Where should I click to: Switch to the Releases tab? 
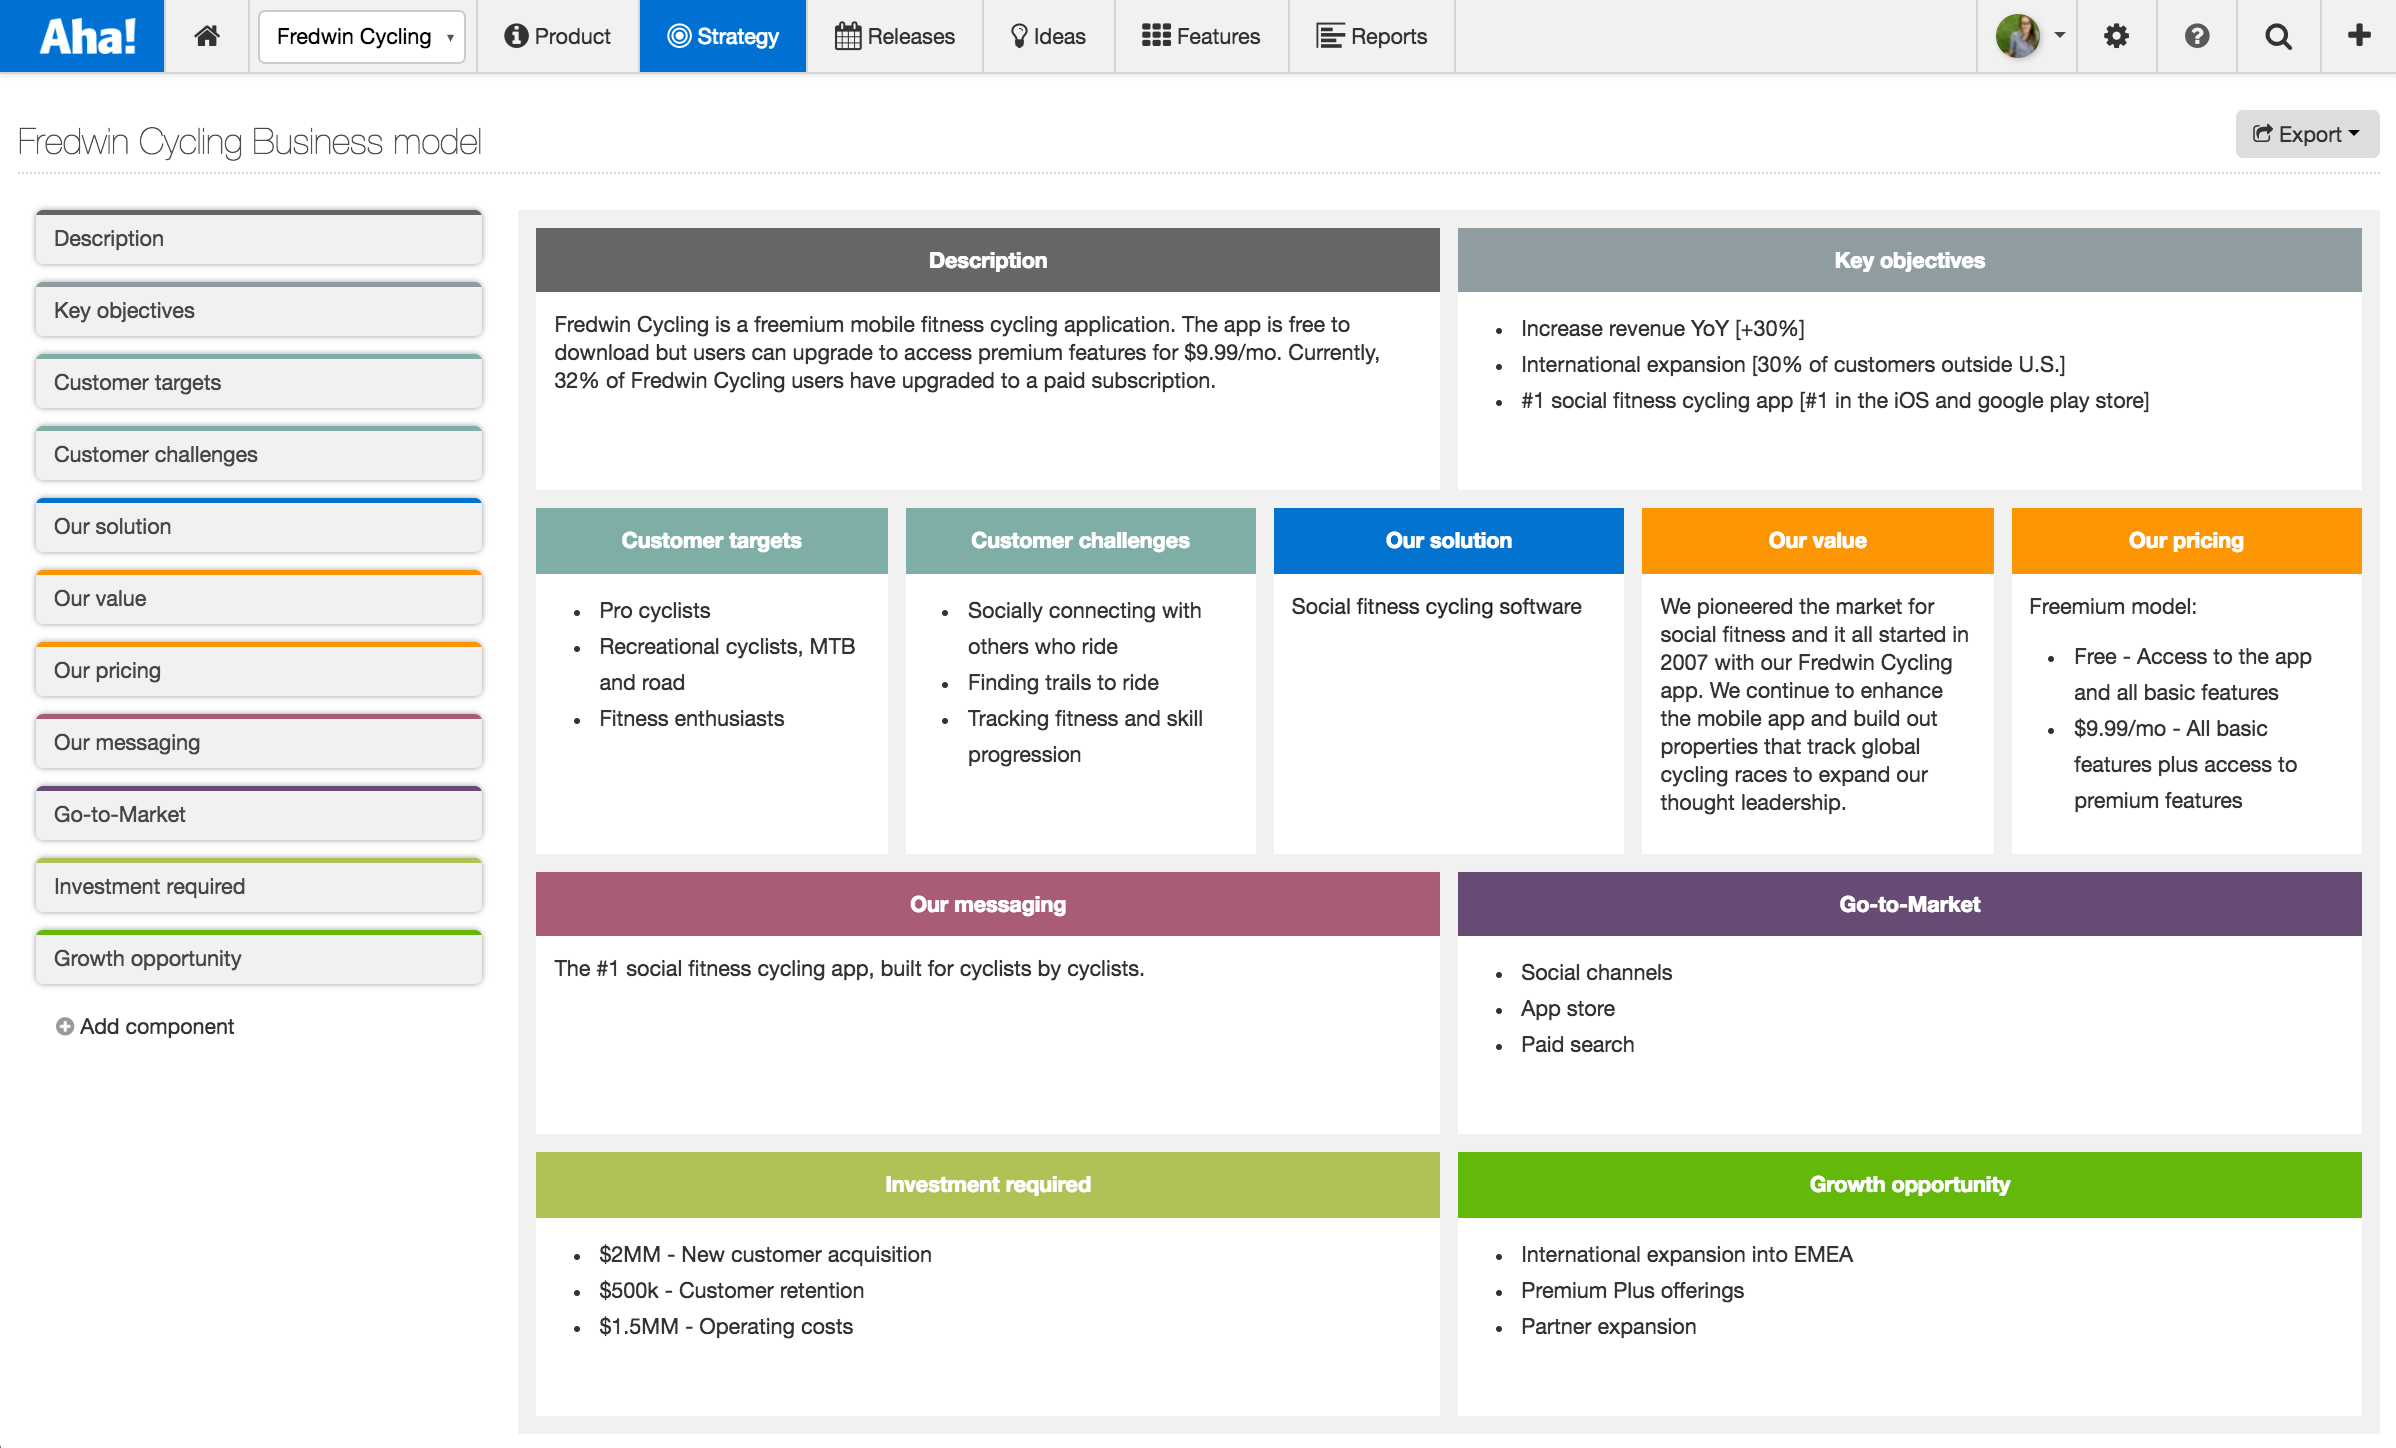pyautogui.click(x=895, y=36)
